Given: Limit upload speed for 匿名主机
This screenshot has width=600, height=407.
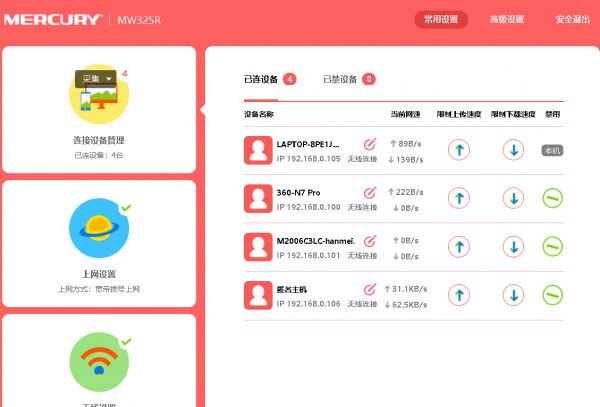Looking at the screenshot, I should point(459,295).
